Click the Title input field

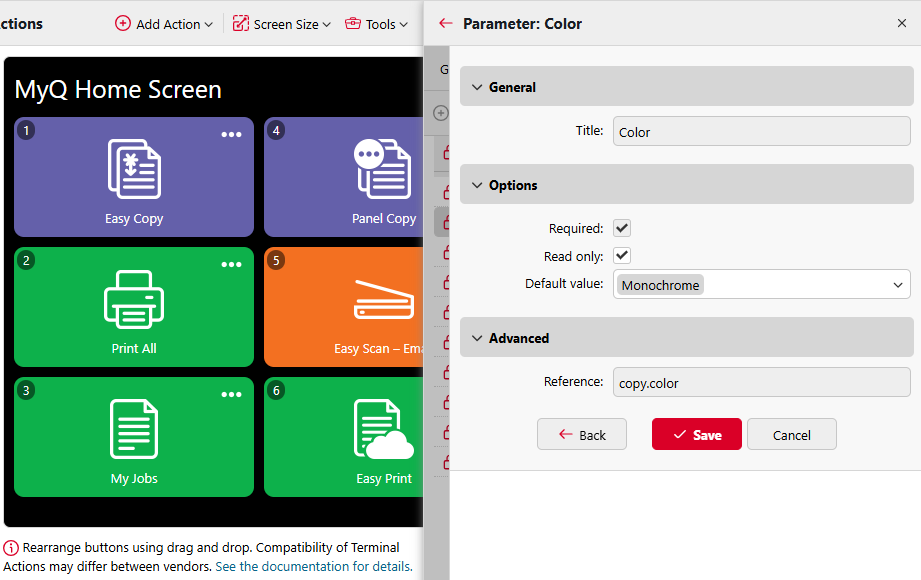tap(761, 132)
